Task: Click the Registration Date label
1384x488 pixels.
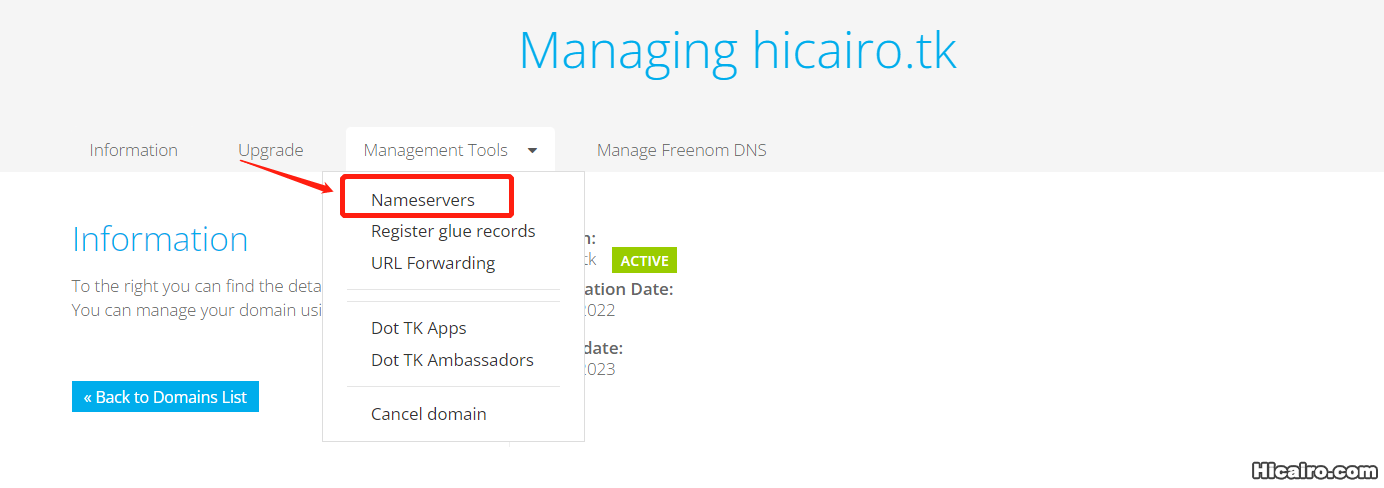Action: pyautogui.click(x=630, y=289)
